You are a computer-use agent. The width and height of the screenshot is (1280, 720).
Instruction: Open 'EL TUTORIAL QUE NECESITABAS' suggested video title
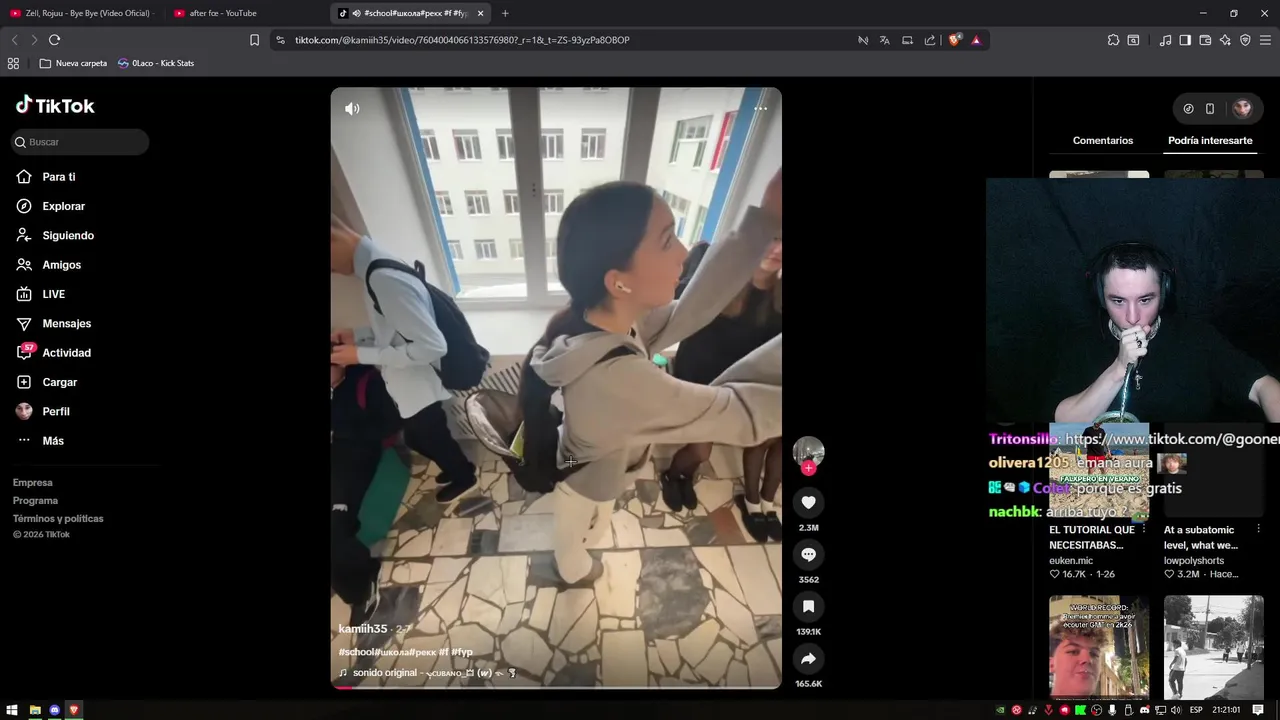pos(1092,538)
